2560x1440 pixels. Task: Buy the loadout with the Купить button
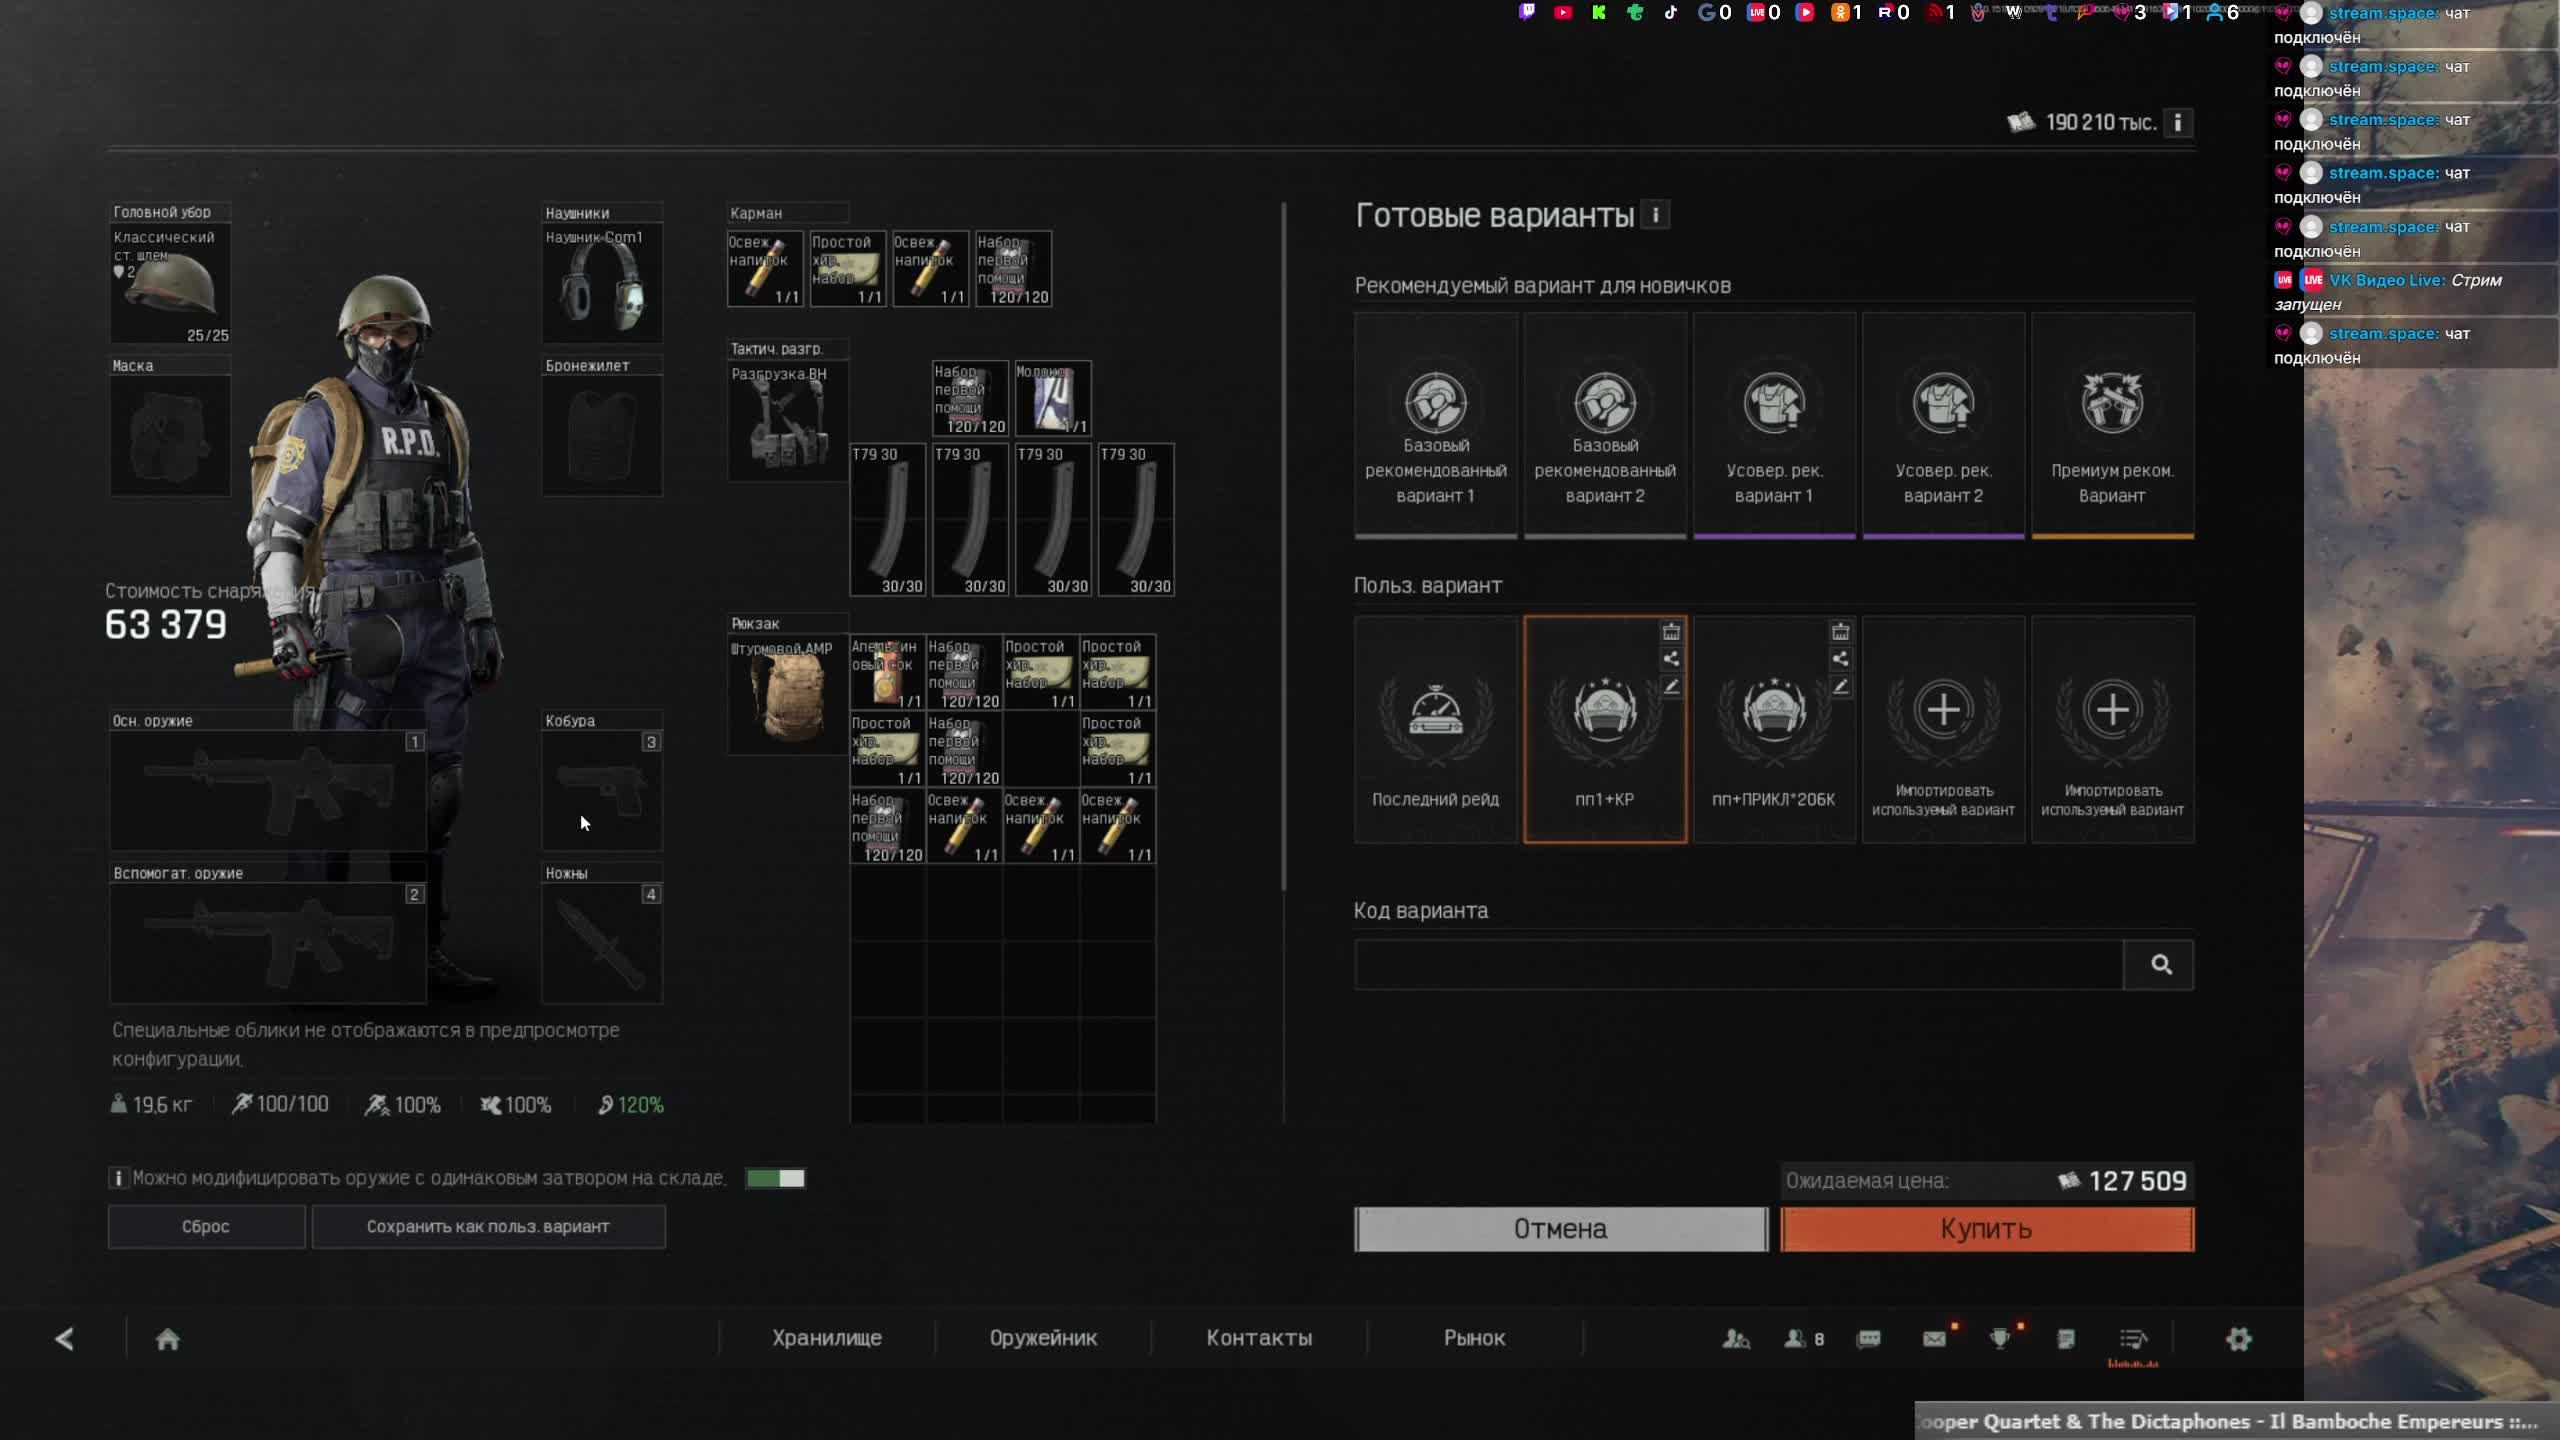[1987, 1229]
